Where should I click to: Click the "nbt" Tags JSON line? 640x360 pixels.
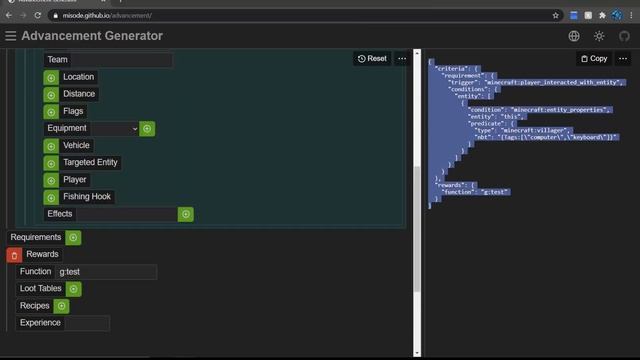coord(547,137)
